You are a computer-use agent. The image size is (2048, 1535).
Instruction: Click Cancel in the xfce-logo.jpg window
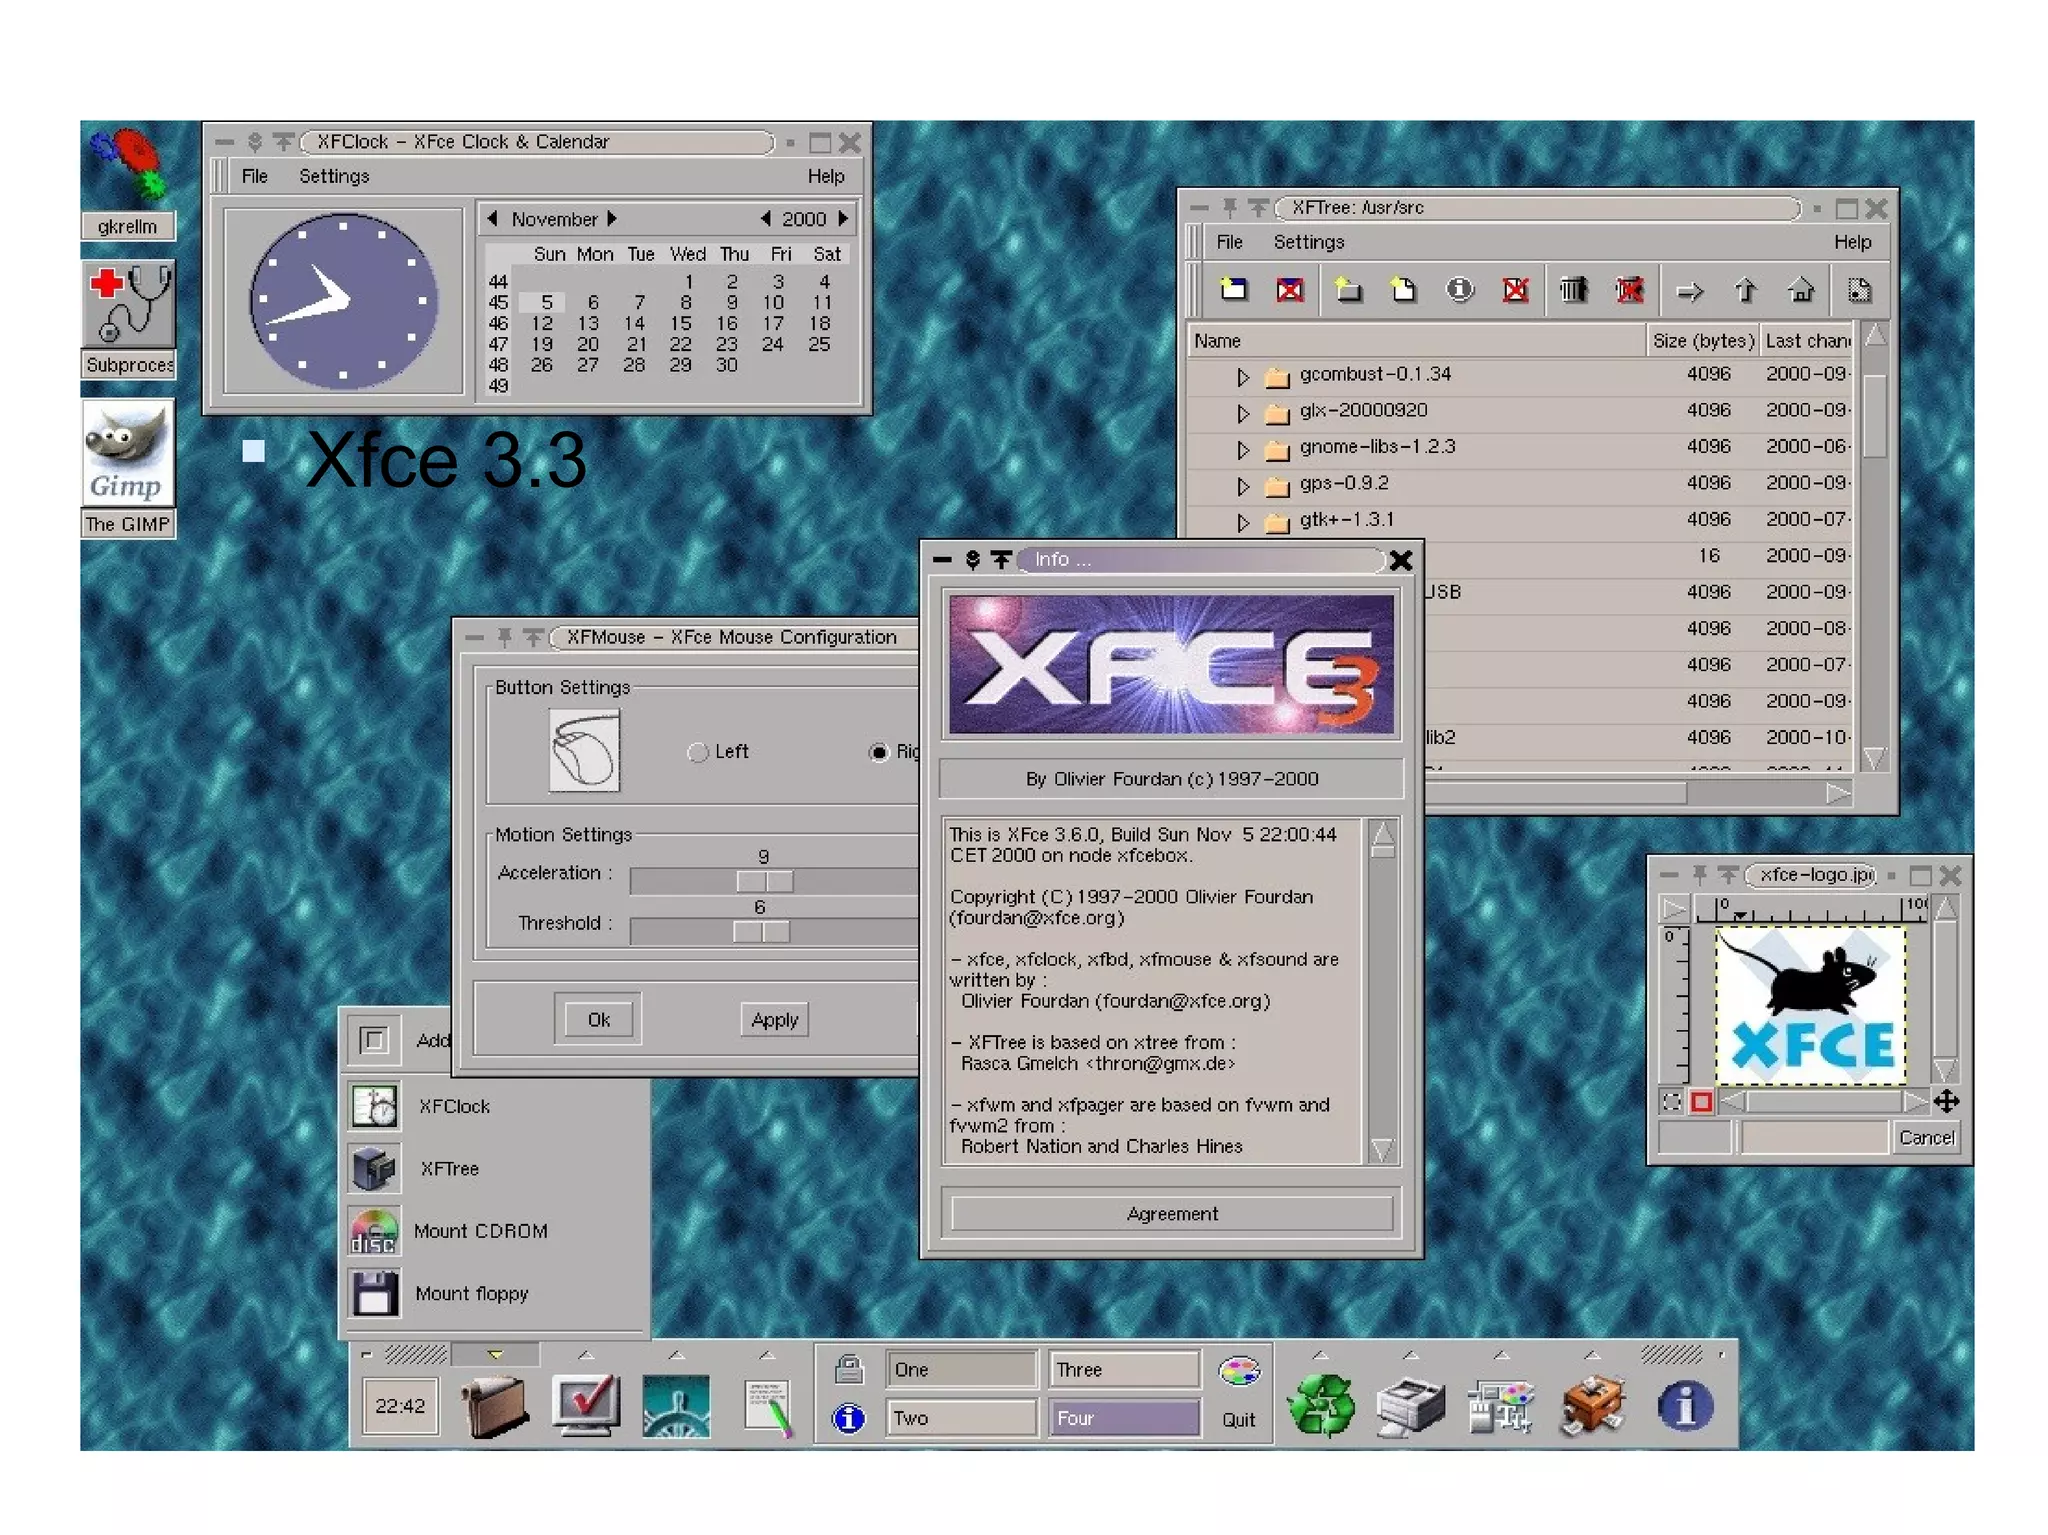pyautogui.click(x=1925, y=1137)
